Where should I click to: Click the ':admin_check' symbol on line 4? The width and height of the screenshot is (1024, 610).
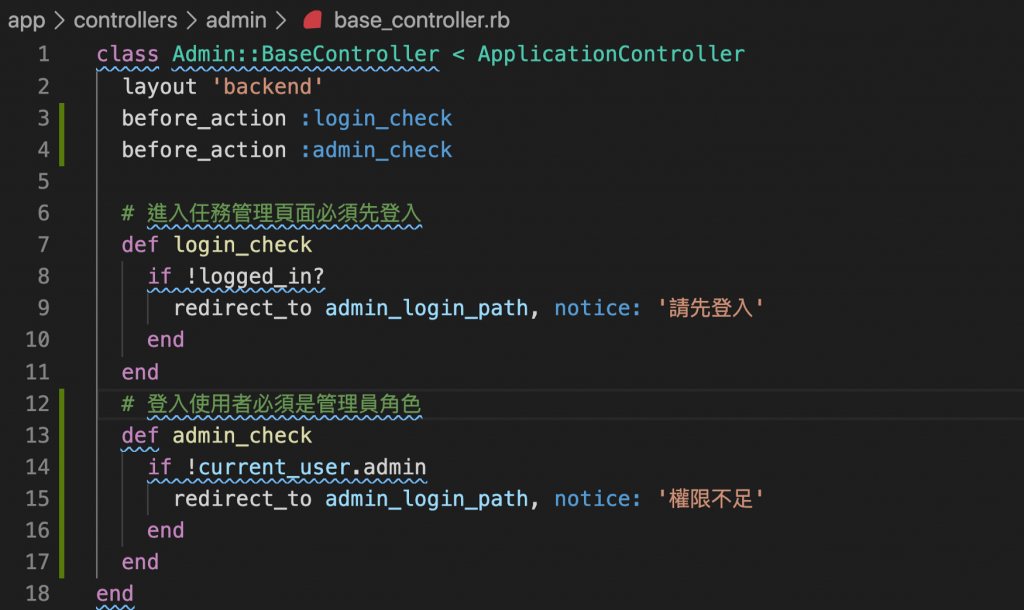tap(376, 150)
